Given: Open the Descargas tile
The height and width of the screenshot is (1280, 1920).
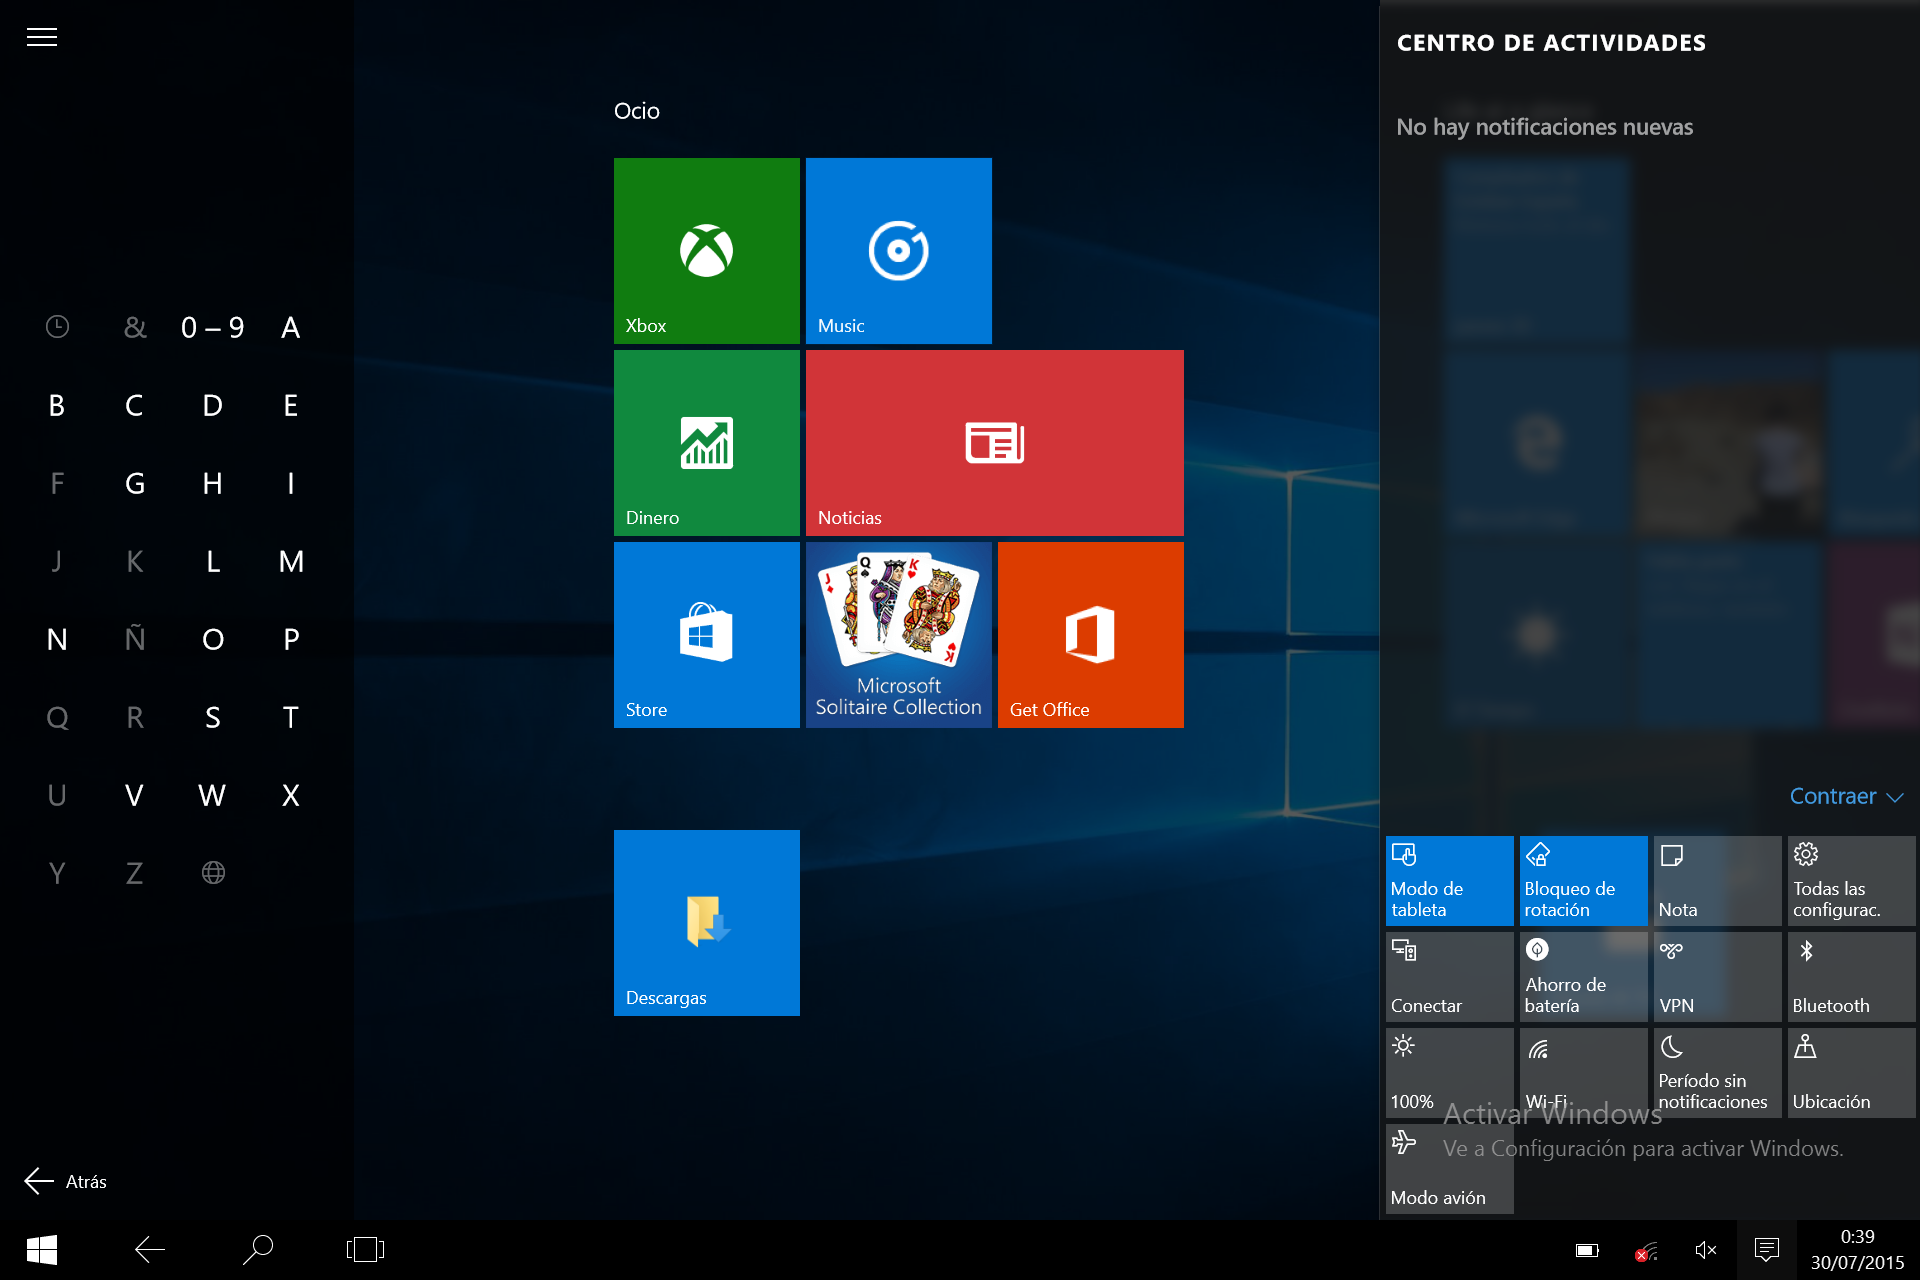Looking at the screenshot, I should (x=706, y=921).
